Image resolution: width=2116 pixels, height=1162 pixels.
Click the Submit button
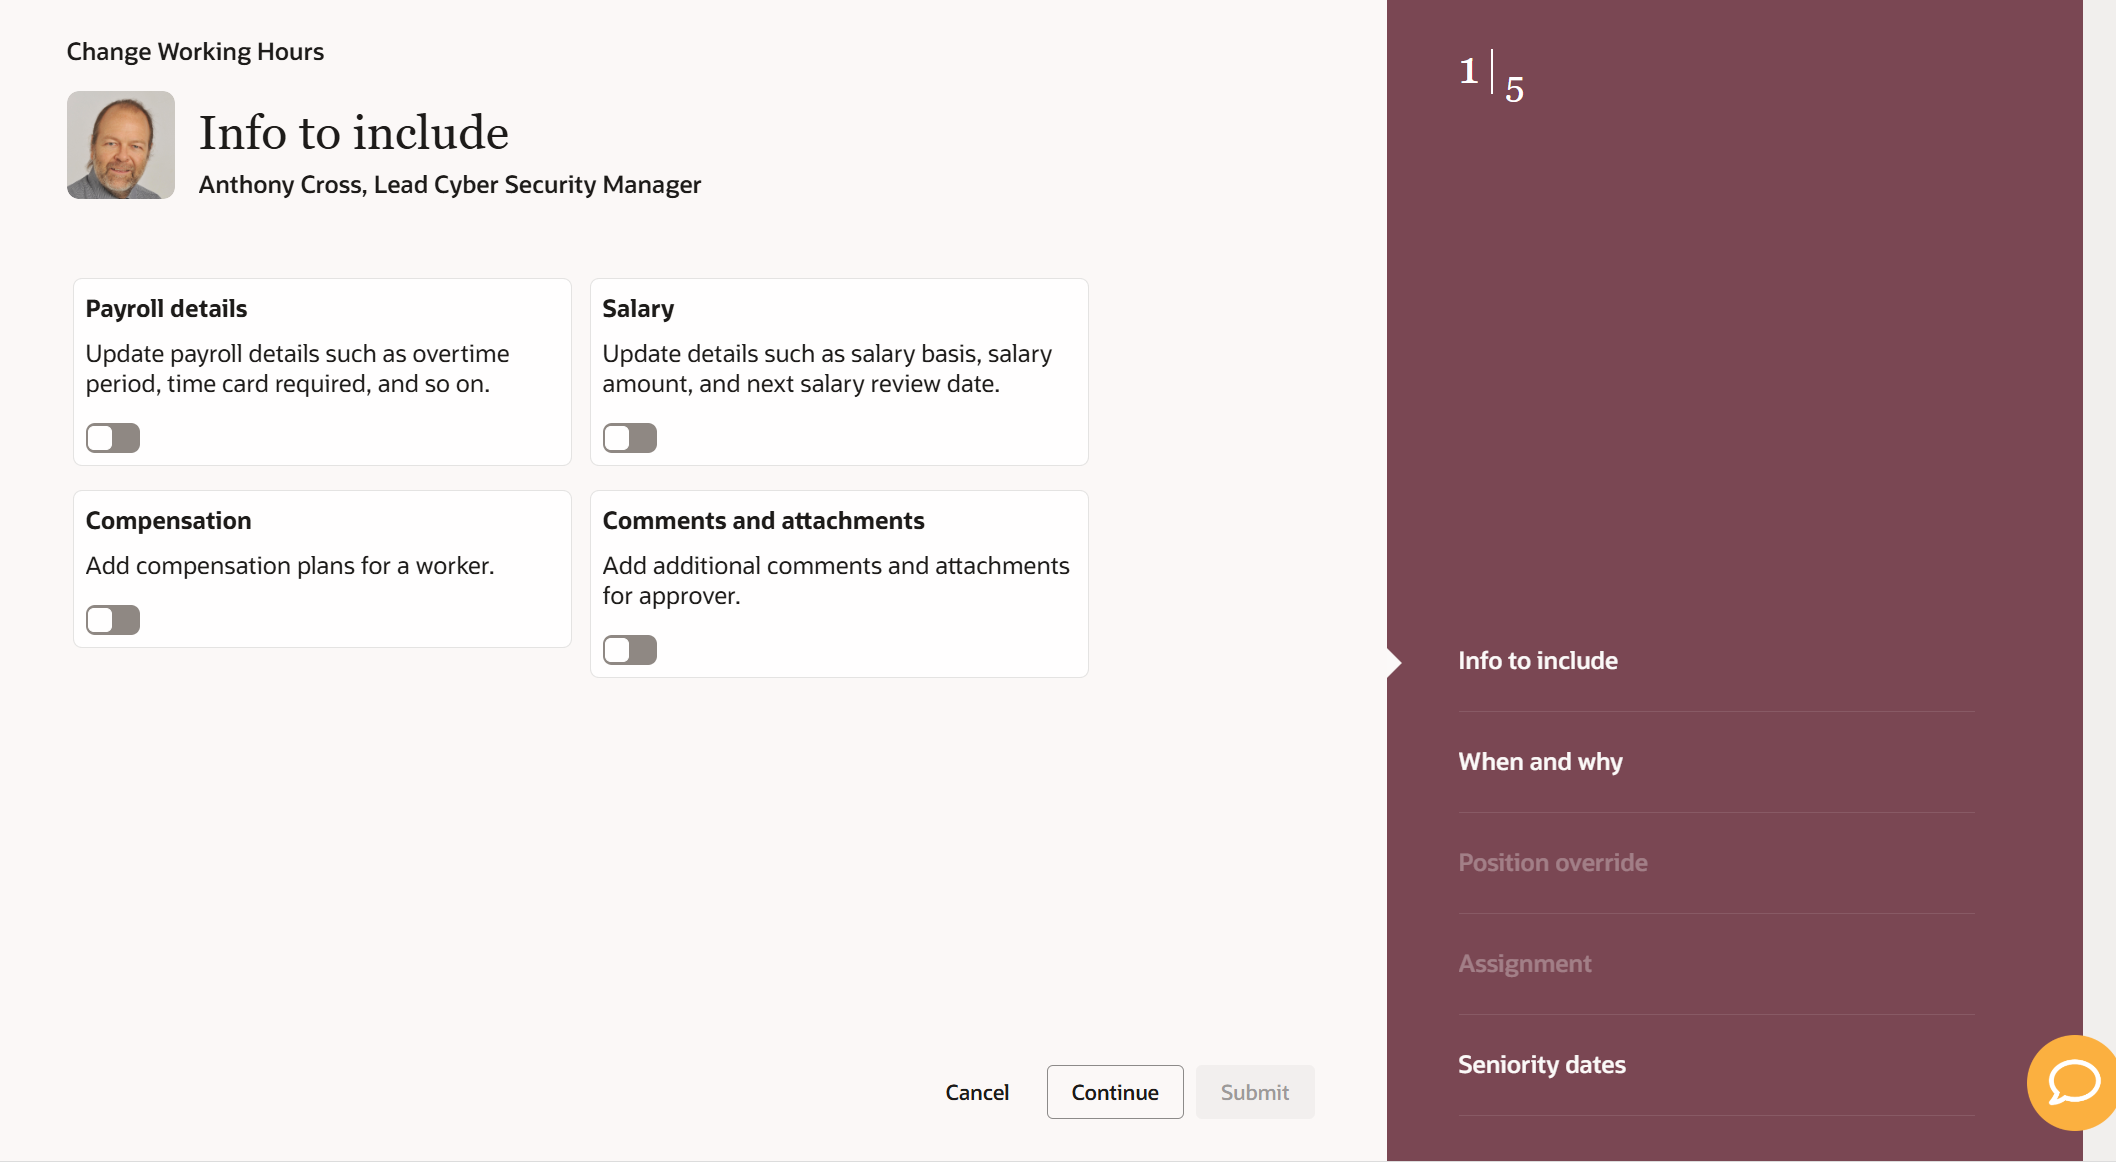click(x=1254, y=1092)
